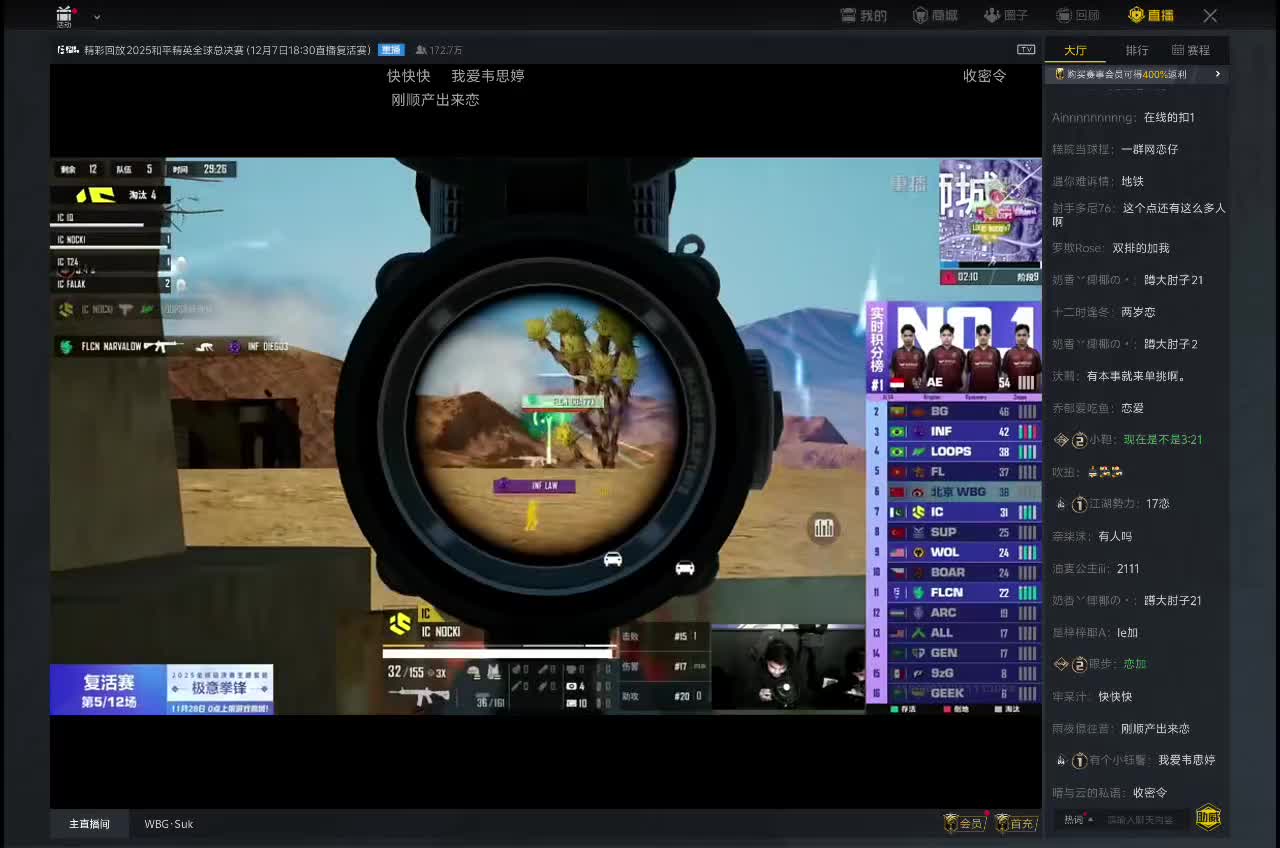Click the 首充 first recharge button

point(1016,823)
